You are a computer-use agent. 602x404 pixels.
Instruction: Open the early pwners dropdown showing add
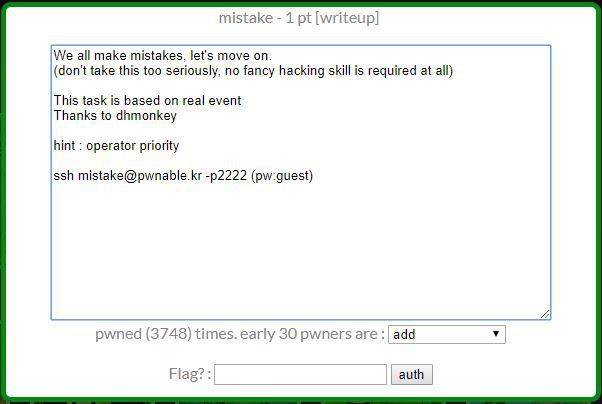447,334
